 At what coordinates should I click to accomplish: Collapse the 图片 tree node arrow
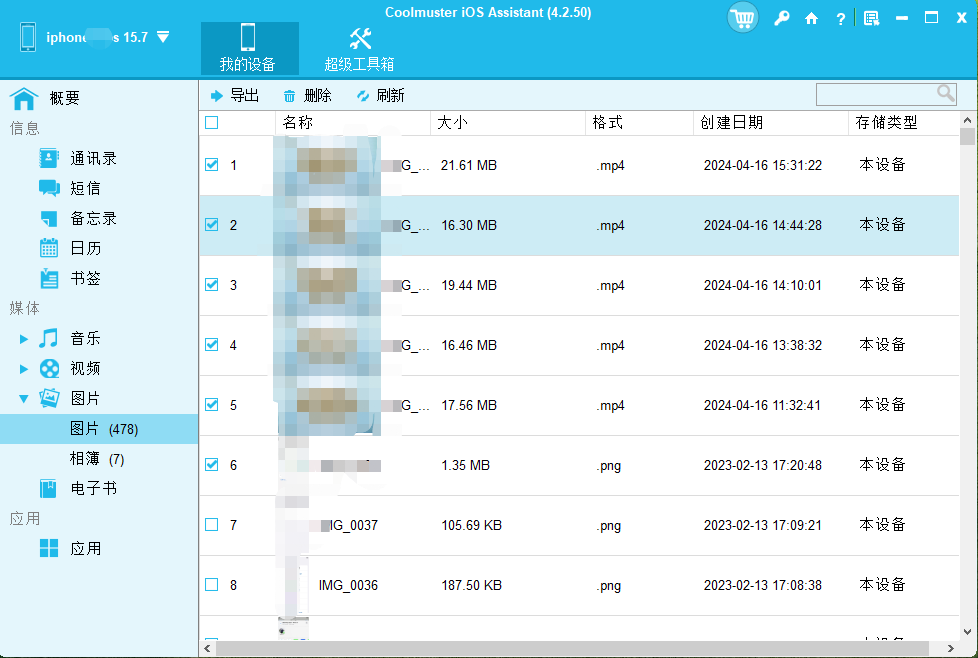(24, 399)
